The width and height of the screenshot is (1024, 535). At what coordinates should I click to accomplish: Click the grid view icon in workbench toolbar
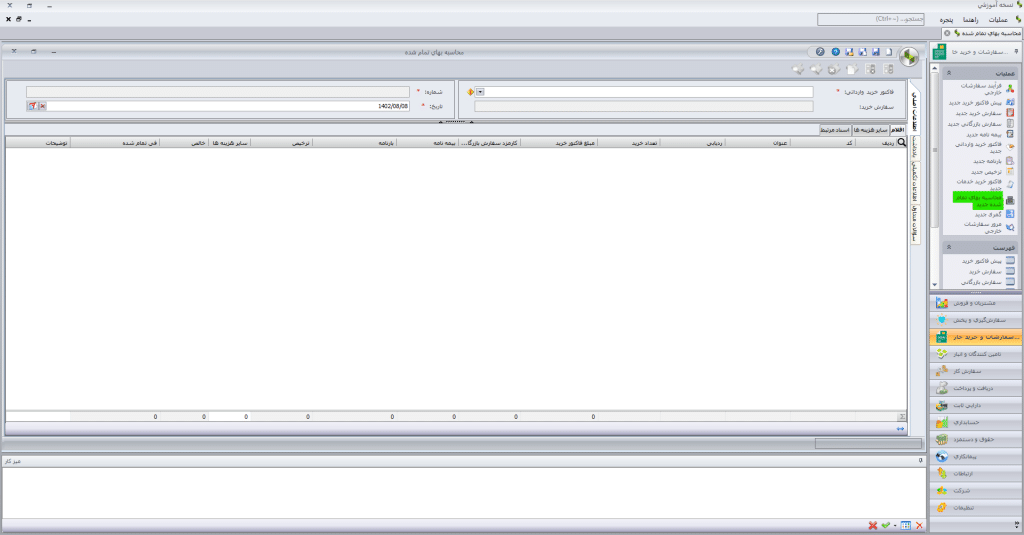905,525
